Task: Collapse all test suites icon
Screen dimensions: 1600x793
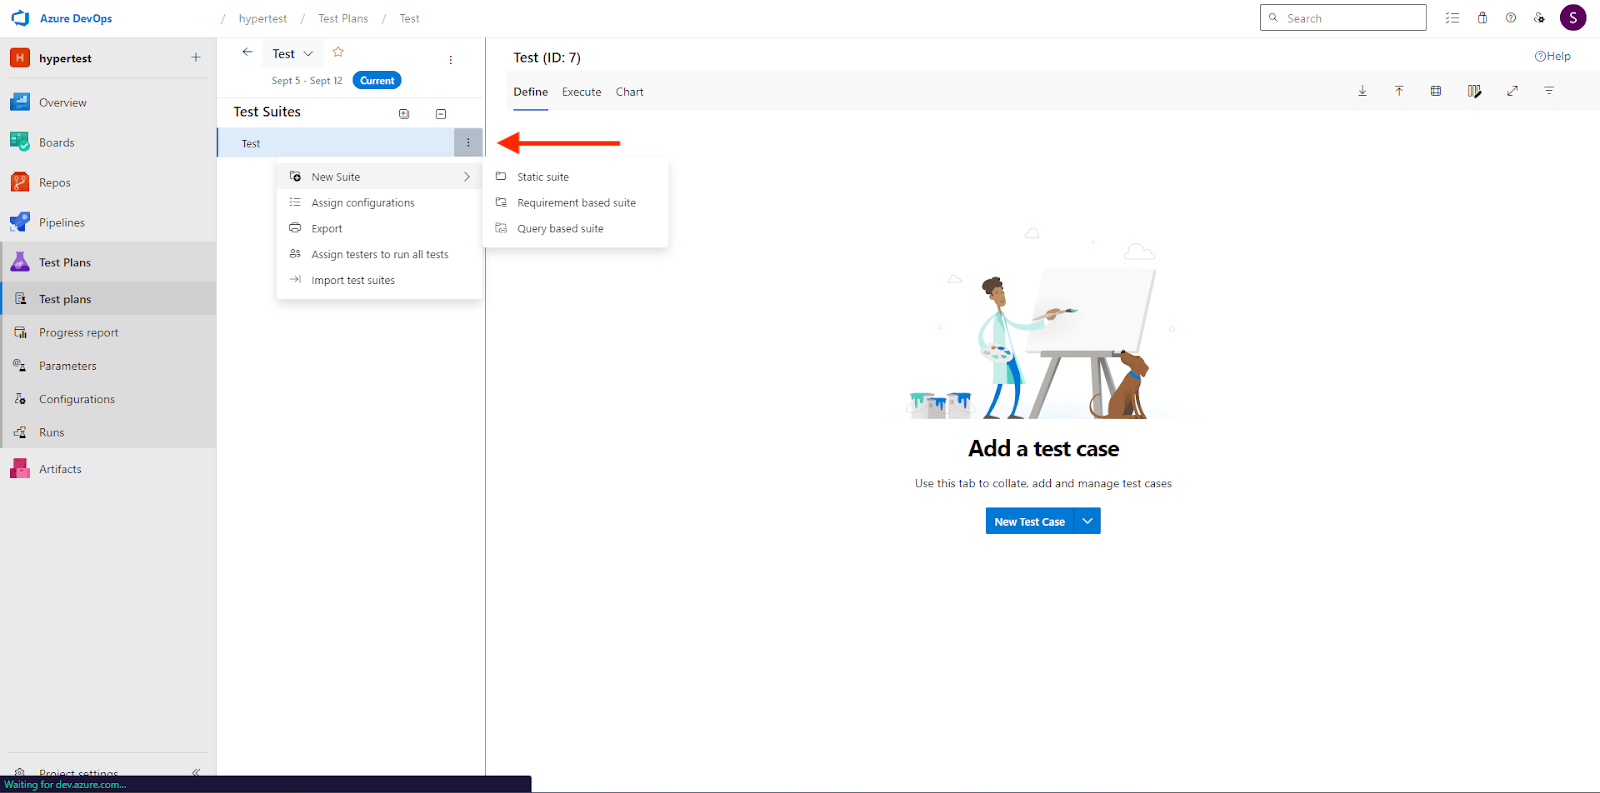Action: [x=441, y=114]
